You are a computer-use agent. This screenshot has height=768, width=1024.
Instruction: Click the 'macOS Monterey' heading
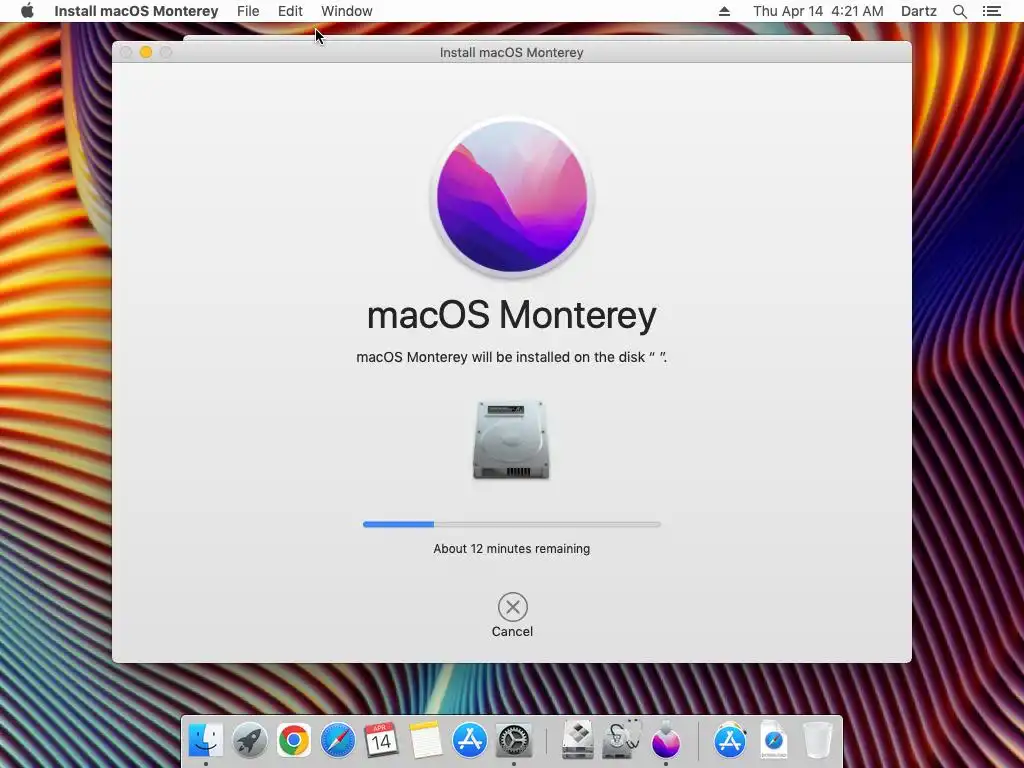tap(512, 315)
